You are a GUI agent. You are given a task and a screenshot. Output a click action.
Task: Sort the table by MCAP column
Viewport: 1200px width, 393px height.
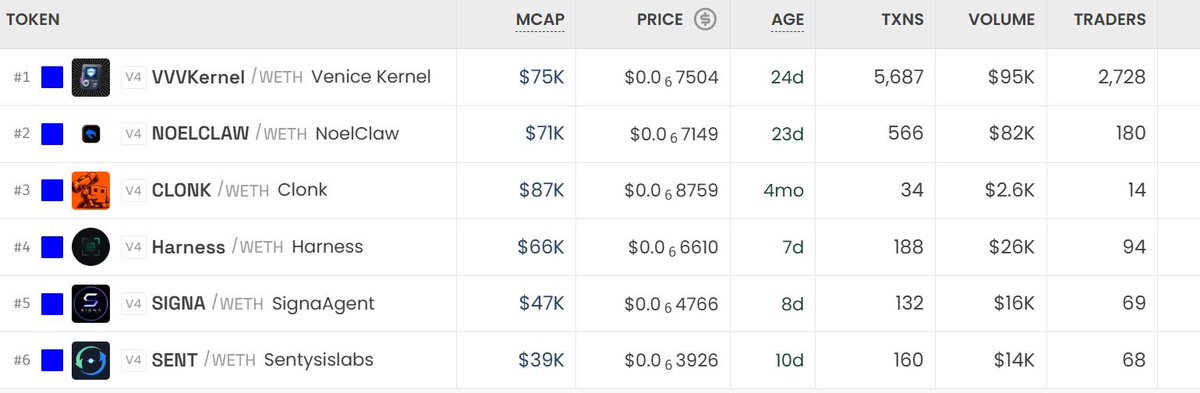point(540,20)
